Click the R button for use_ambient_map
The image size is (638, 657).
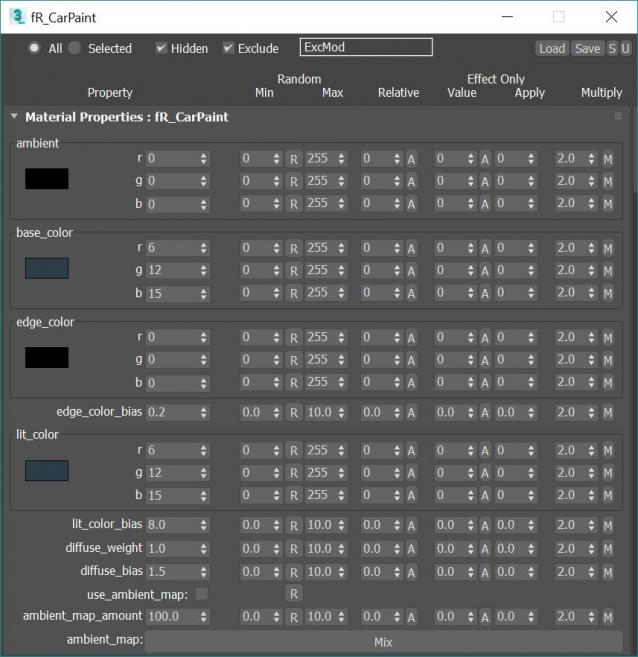[294, 594]
